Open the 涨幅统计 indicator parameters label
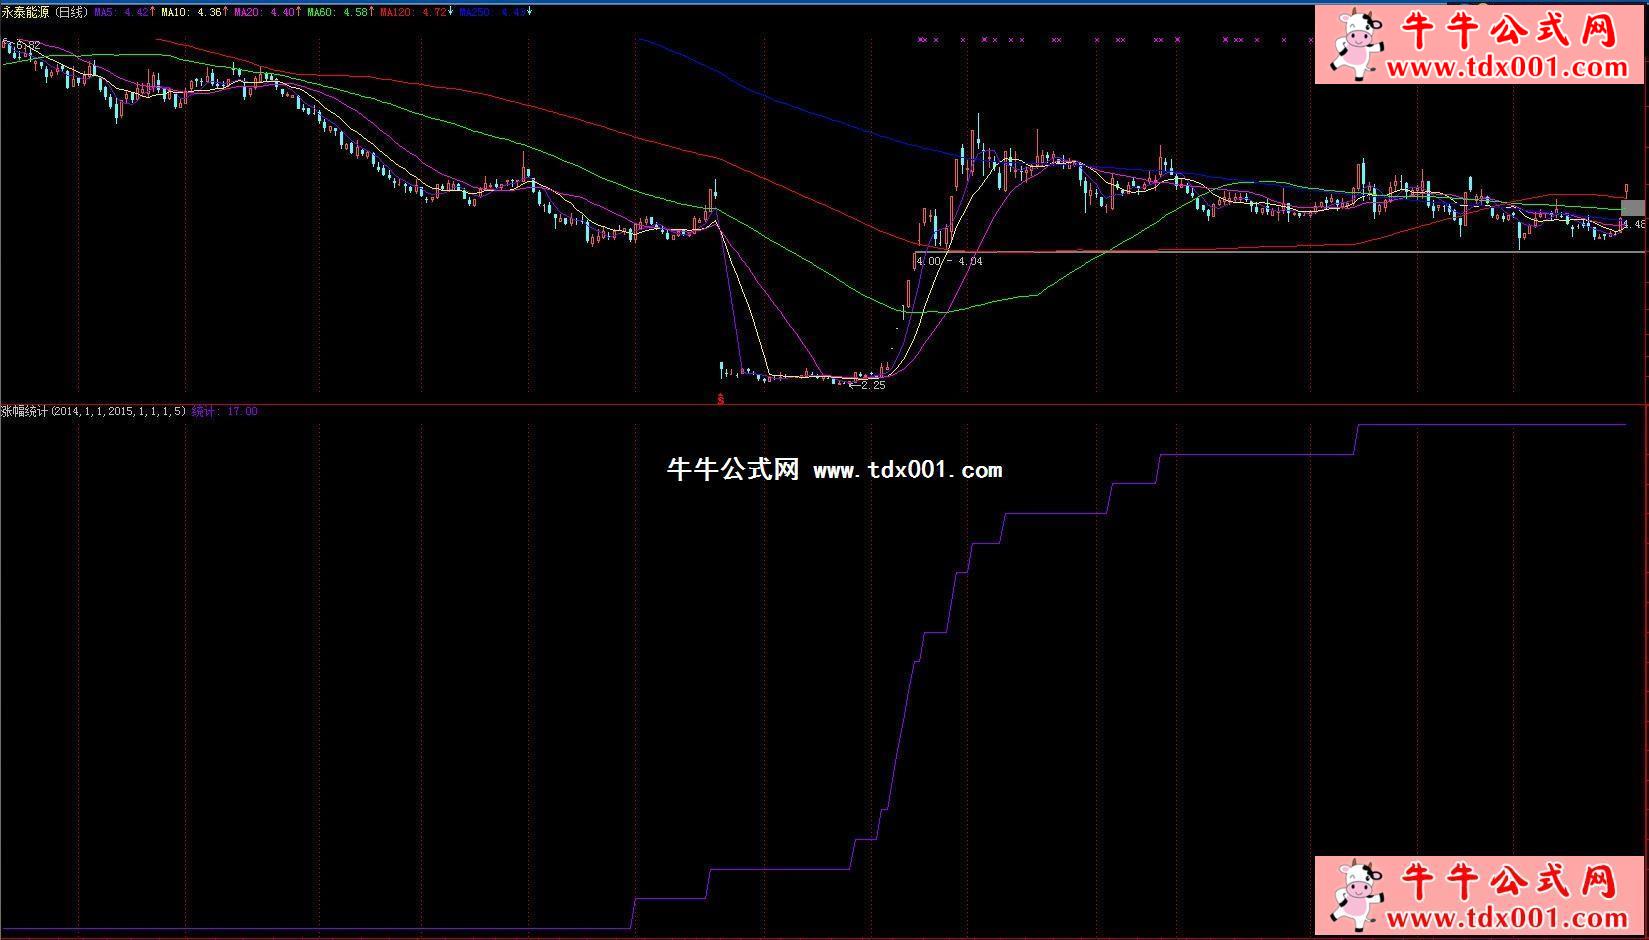Screen dimensions: 1649x940 tap(93, 411)
